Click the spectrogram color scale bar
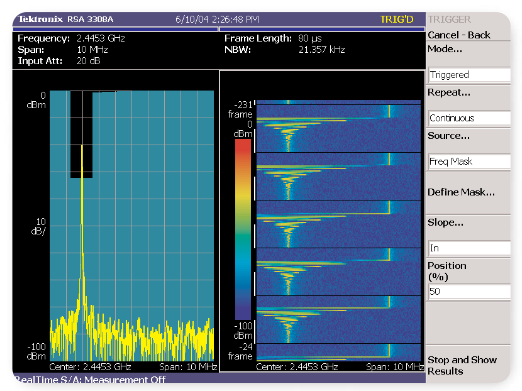This screenshot has height=391, width=522. [243, 229]
